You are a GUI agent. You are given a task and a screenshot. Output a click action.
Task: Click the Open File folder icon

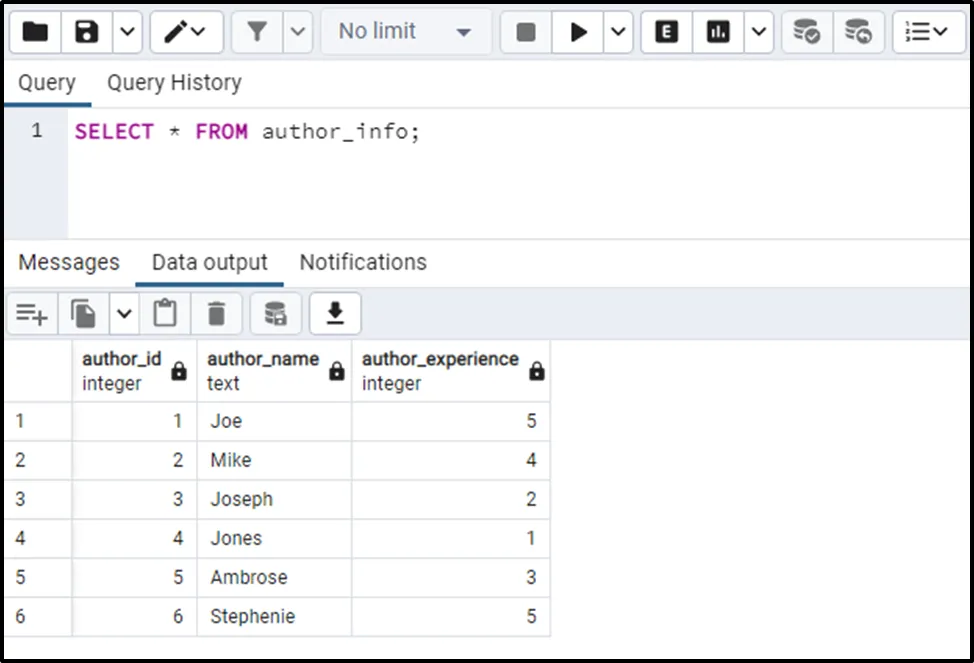(35, 32)
